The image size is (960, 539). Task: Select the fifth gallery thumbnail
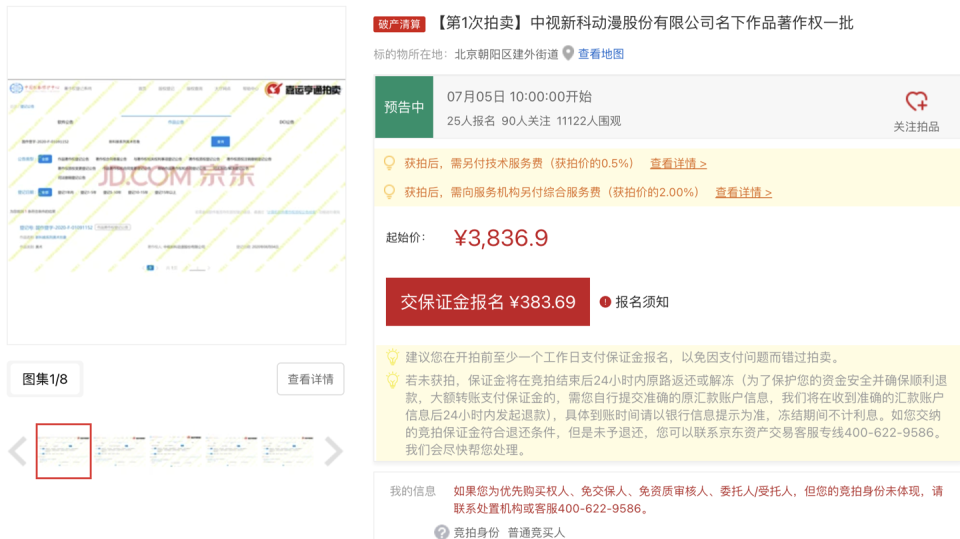coord(288,451)
